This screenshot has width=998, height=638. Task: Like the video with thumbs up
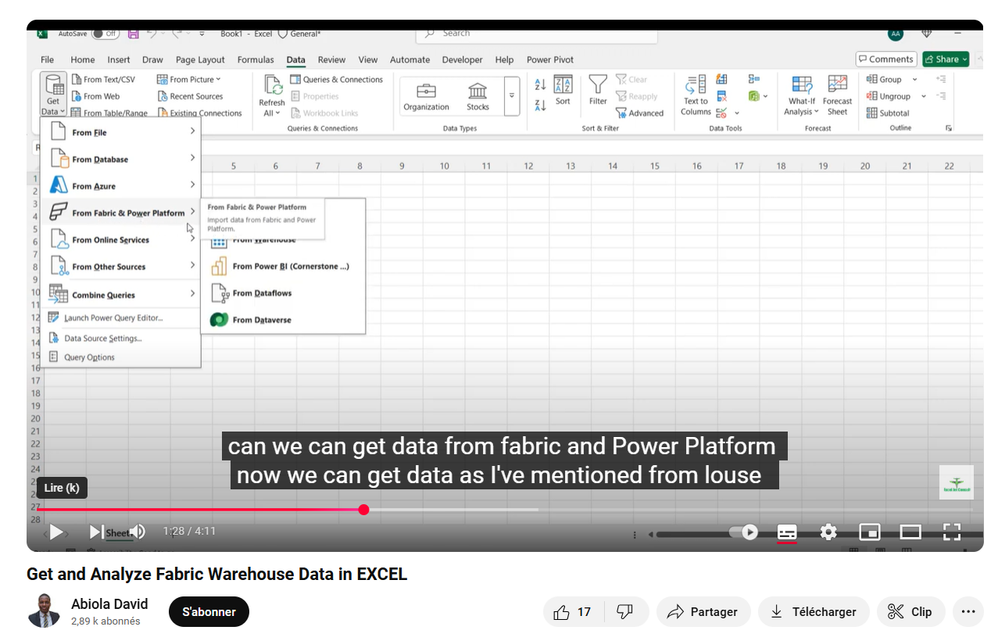pyautogui.click(x=572, y=612)
